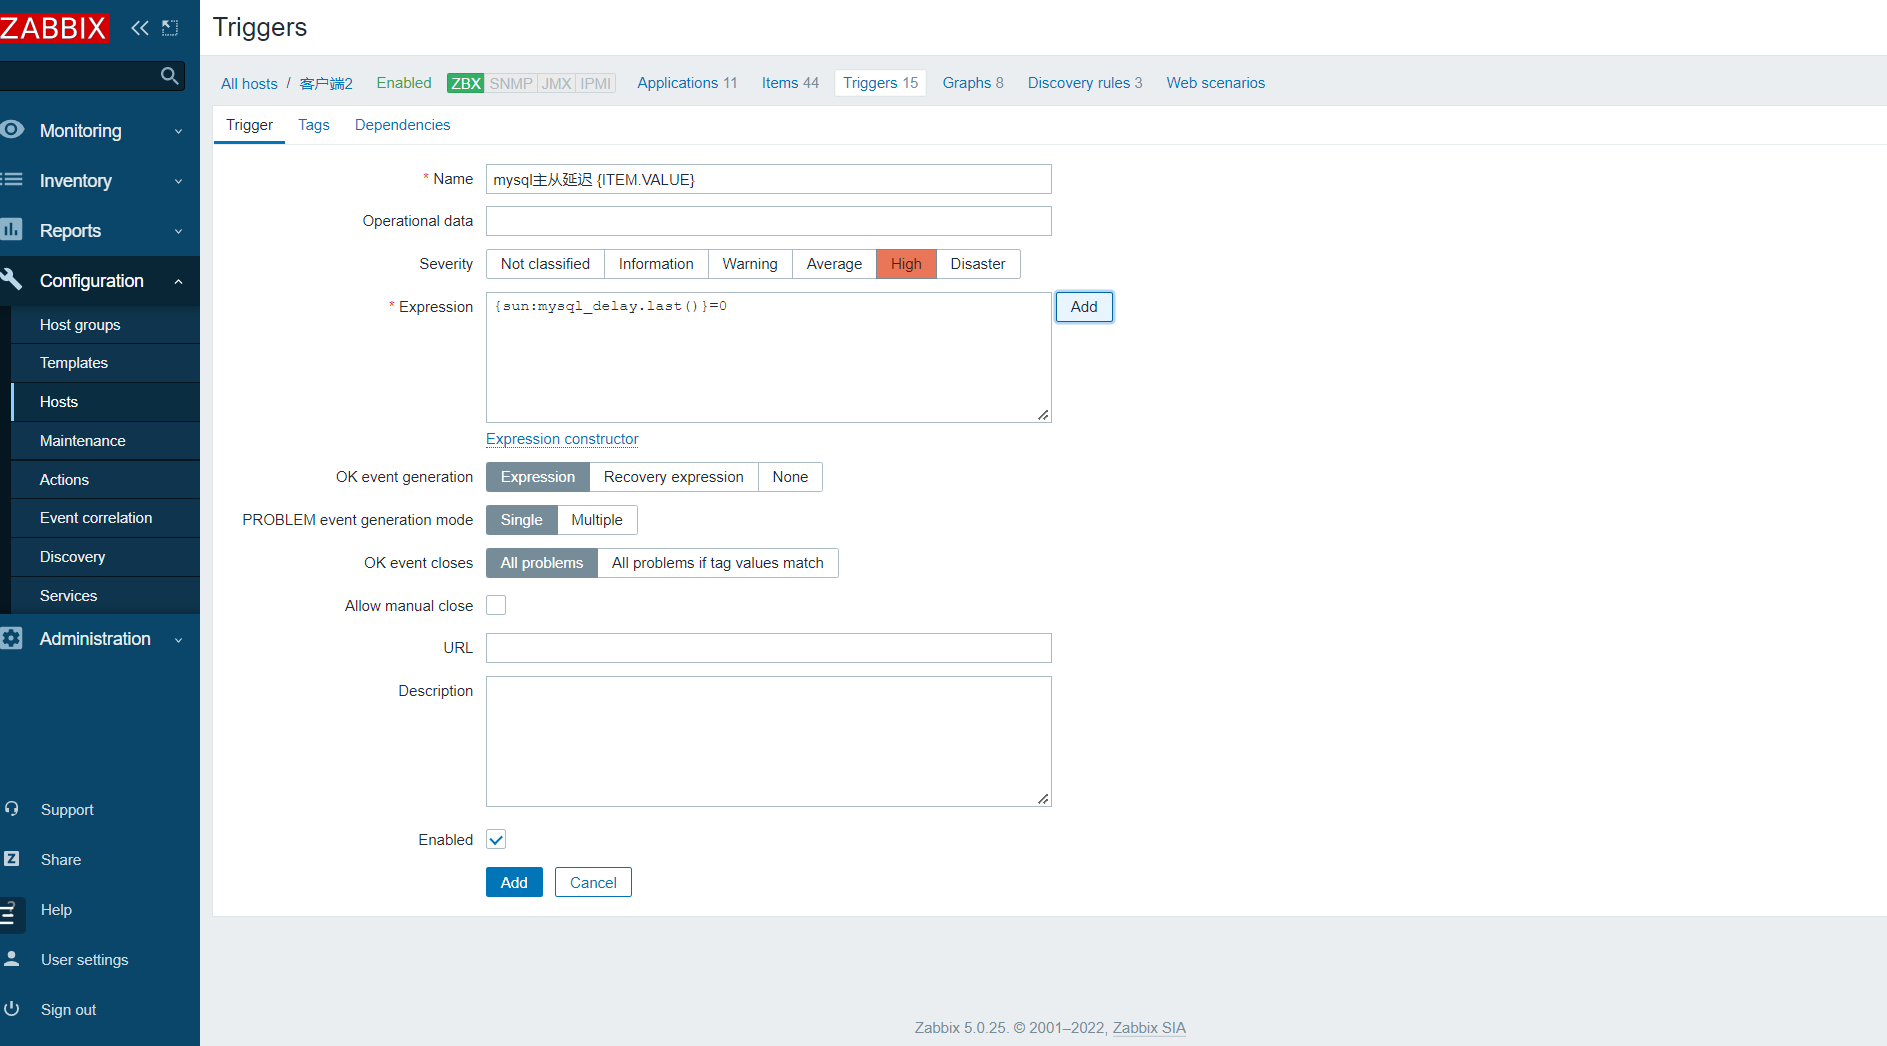Open the Items 44 link
The height and width of the screenshot is (1046, 1887).
point(790,83)
